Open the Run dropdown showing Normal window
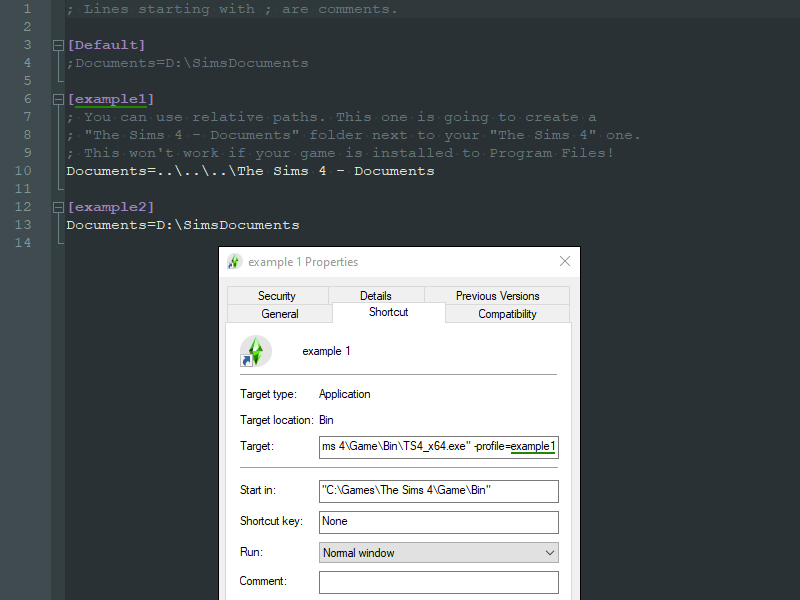The image size is (800, 600). (x=438, y=553)
